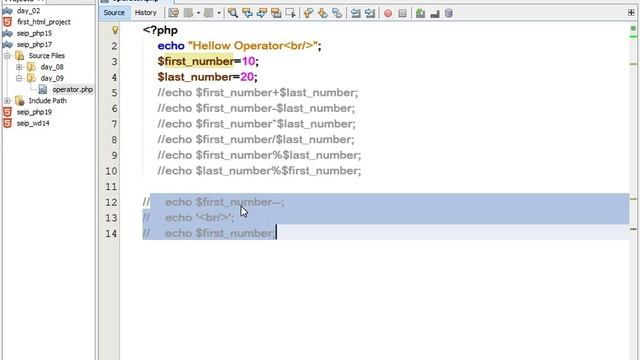Find previous occurrence toolbar icon

(x=247, y=13)
